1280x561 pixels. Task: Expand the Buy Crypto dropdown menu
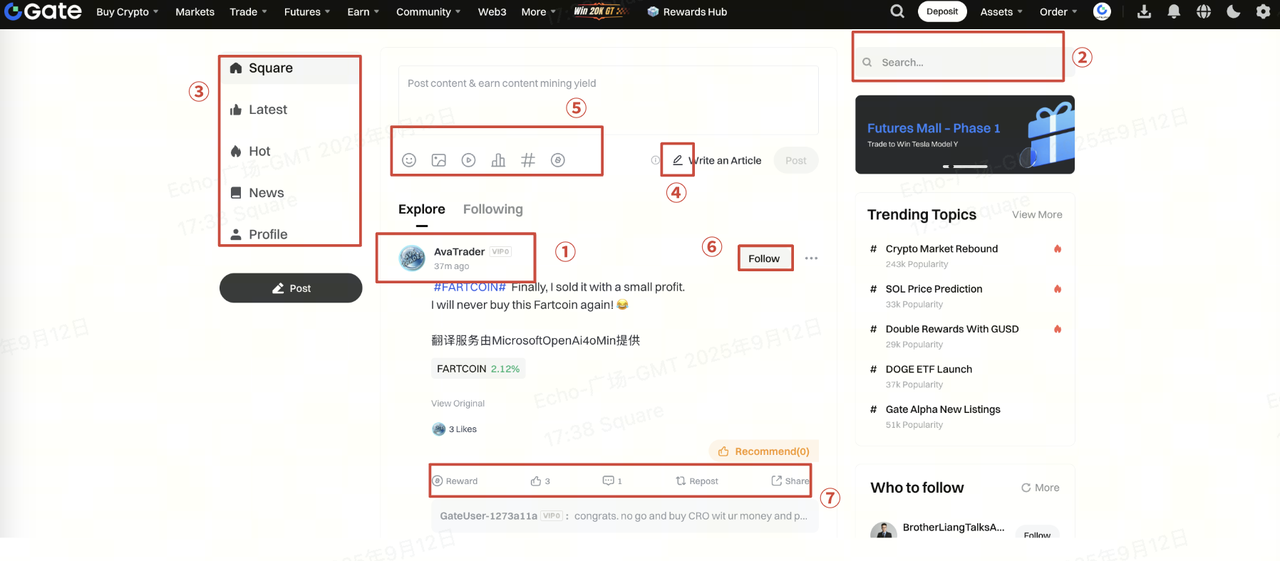click(x=127, y=12)
